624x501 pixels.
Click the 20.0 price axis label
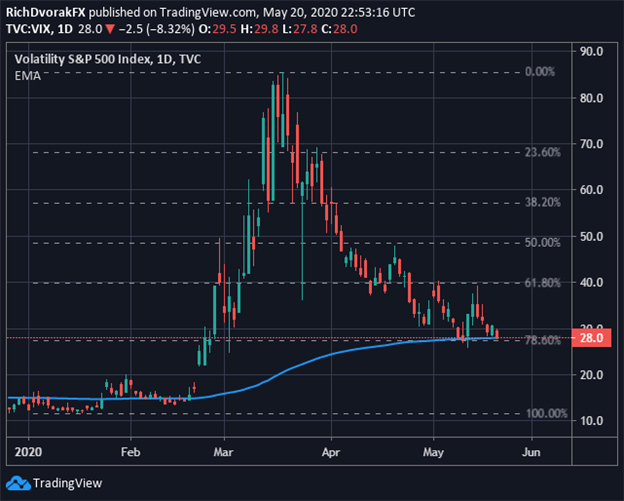coord(591,375)
